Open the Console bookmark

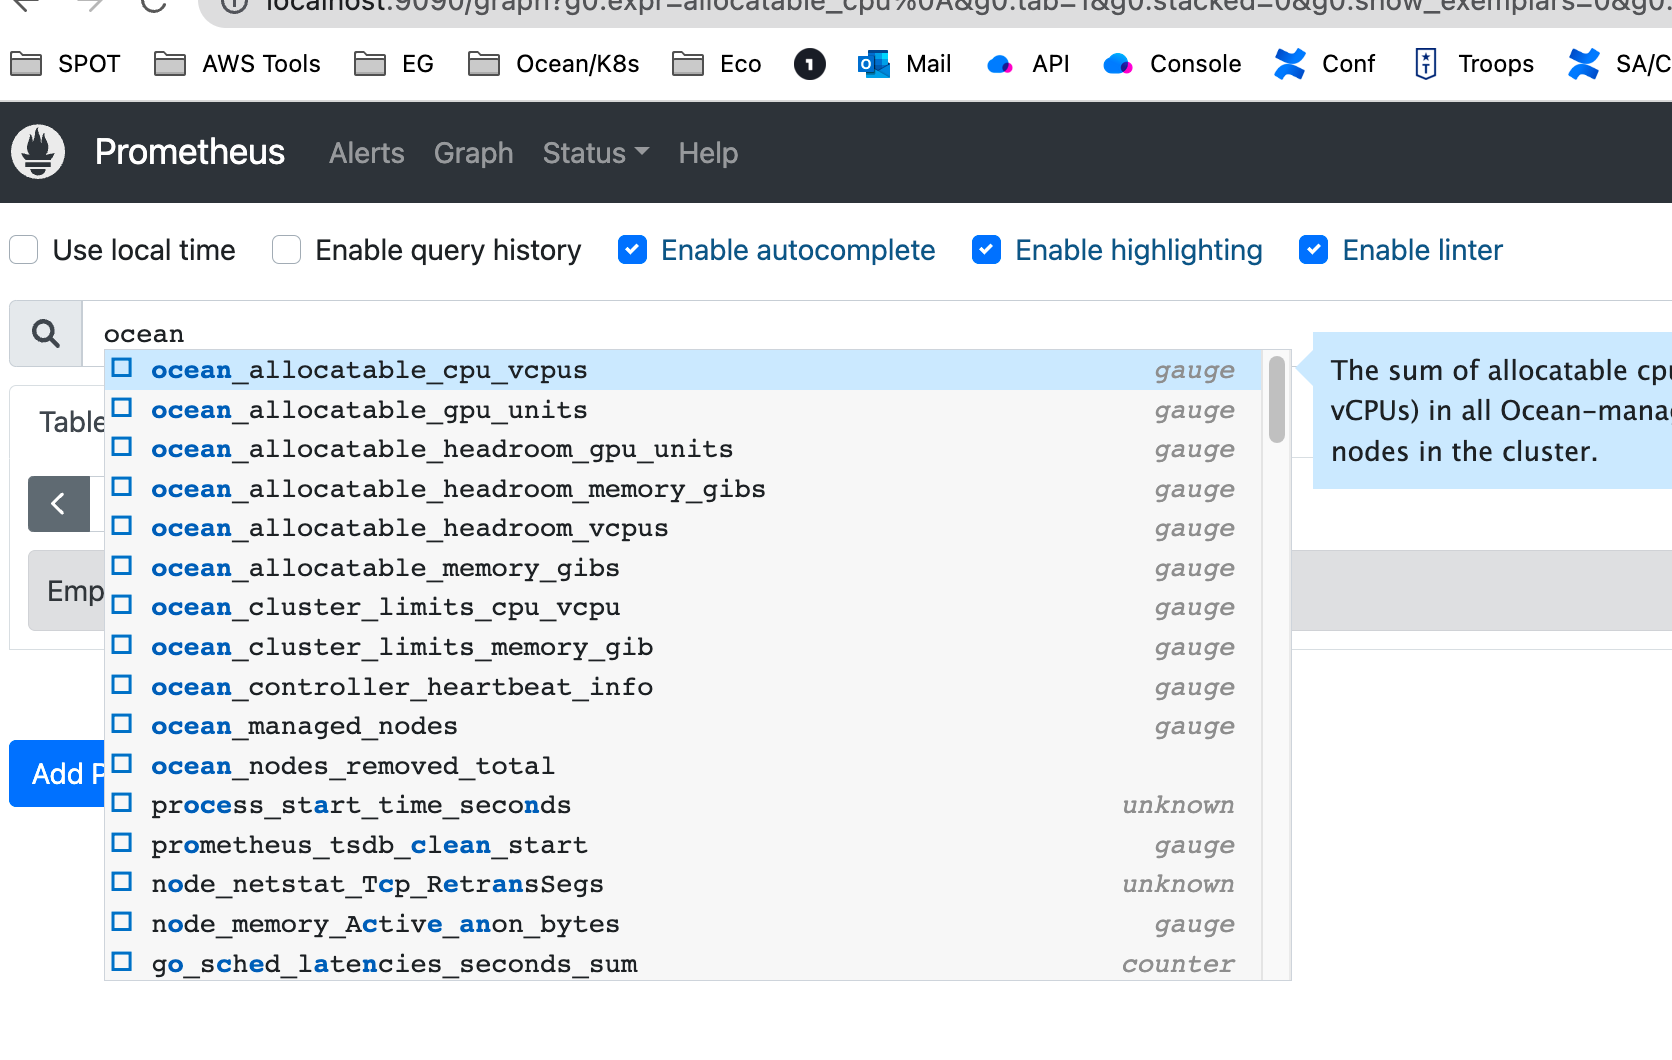(1171, 64)
